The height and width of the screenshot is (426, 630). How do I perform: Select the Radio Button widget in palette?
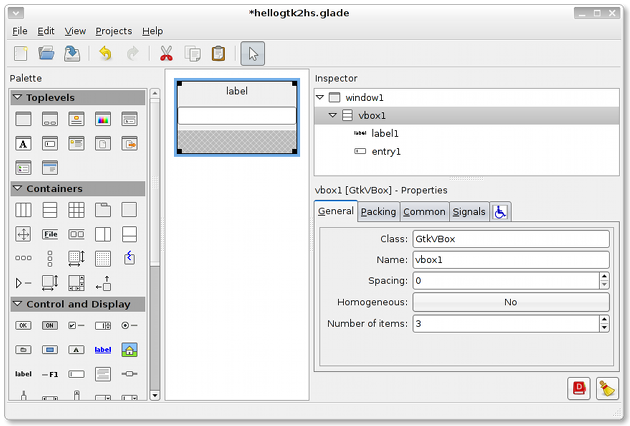(128, 326)
